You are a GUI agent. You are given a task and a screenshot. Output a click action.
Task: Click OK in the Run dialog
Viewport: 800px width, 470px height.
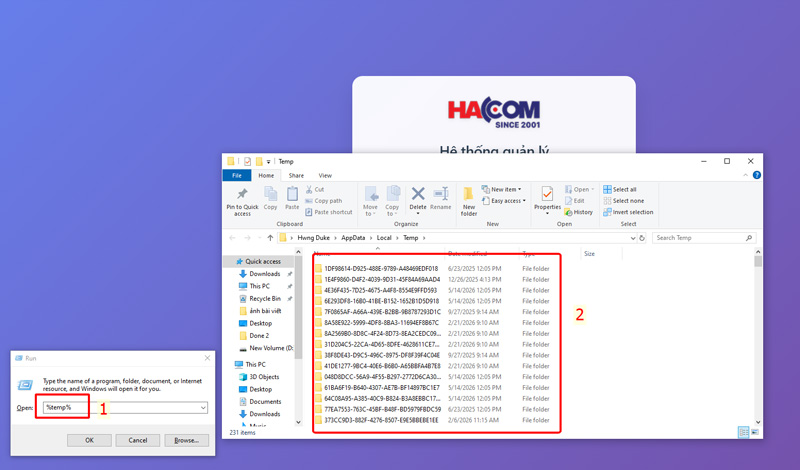click(89, 440)
